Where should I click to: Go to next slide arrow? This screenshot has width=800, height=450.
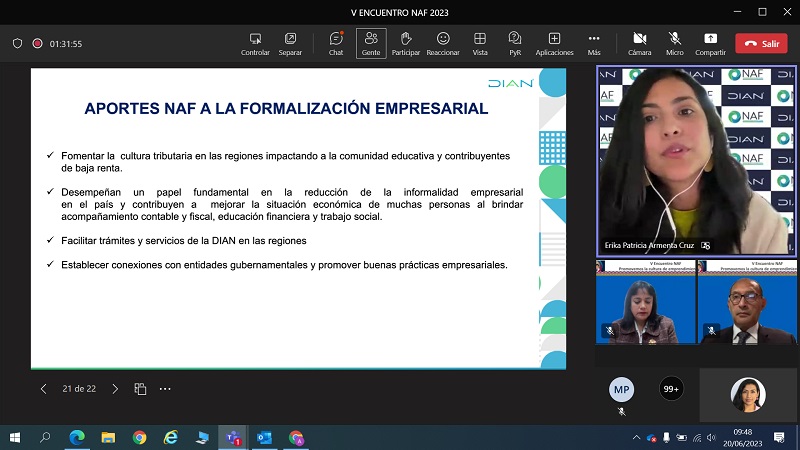coord(115,389)
